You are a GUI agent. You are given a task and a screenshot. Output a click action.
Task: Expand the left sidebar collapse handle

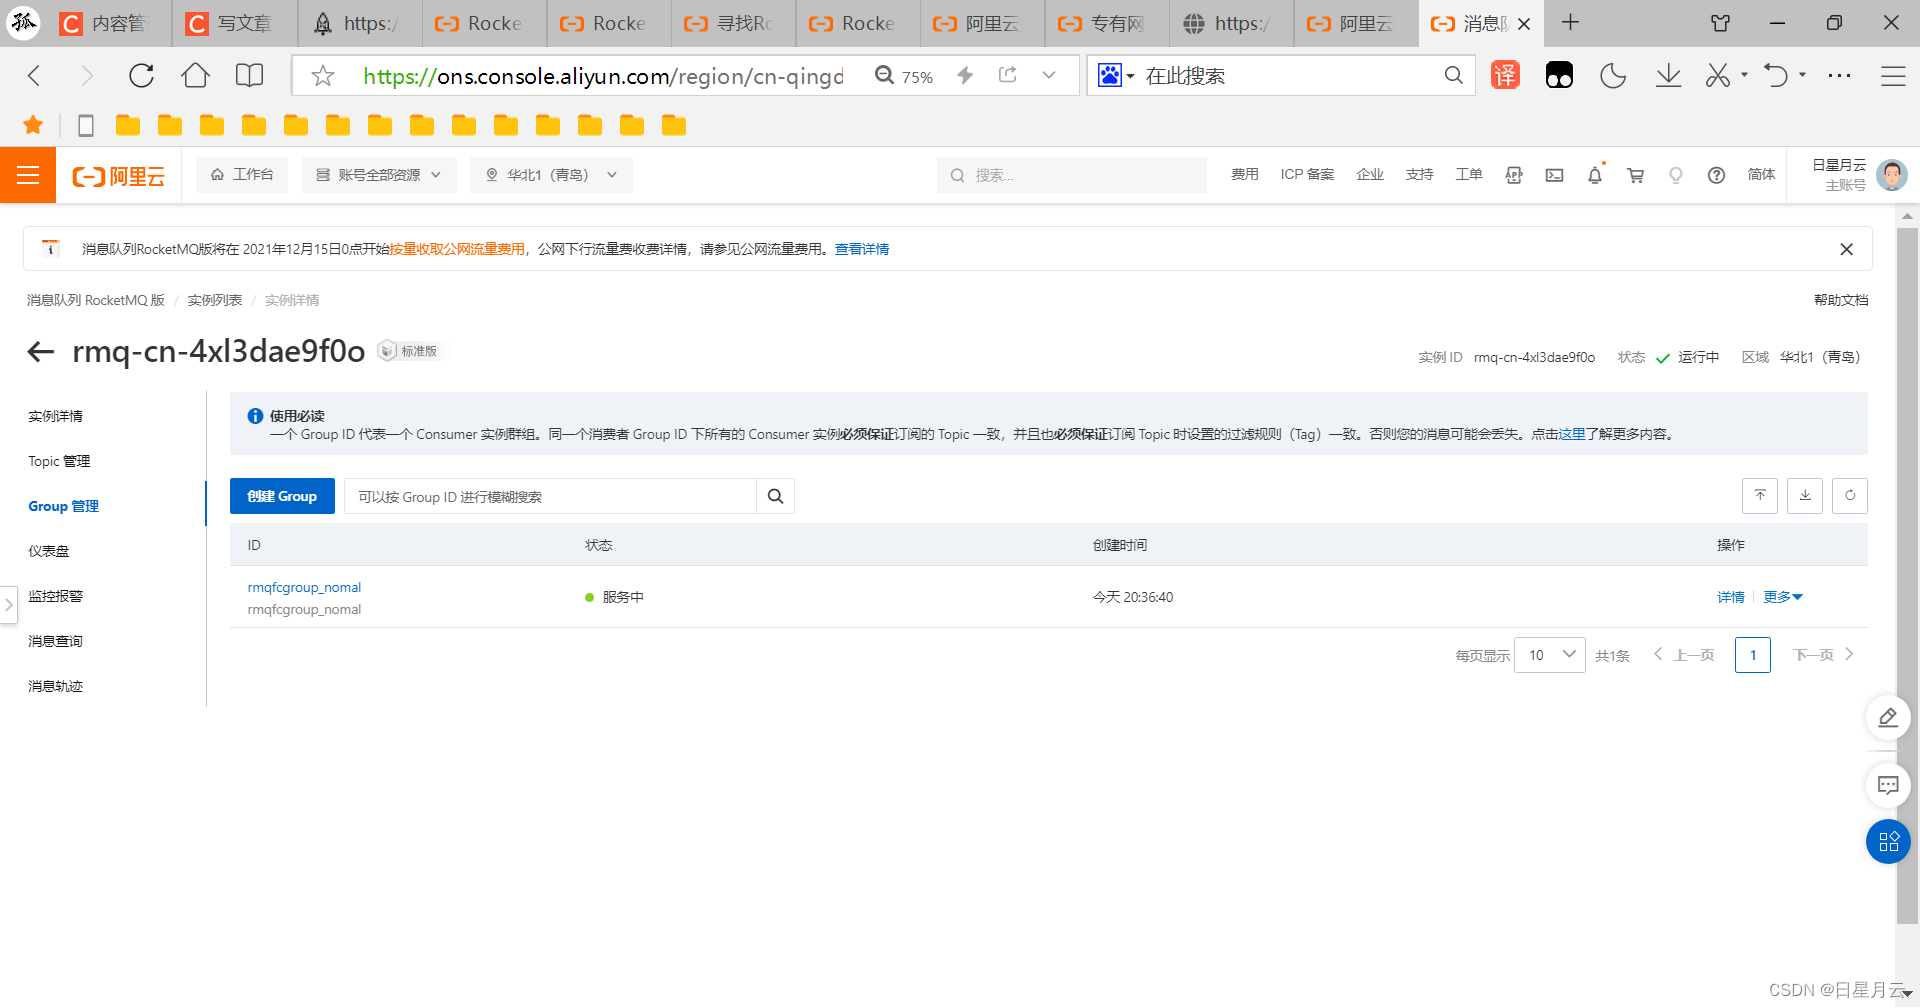click(x=8, y=604)
